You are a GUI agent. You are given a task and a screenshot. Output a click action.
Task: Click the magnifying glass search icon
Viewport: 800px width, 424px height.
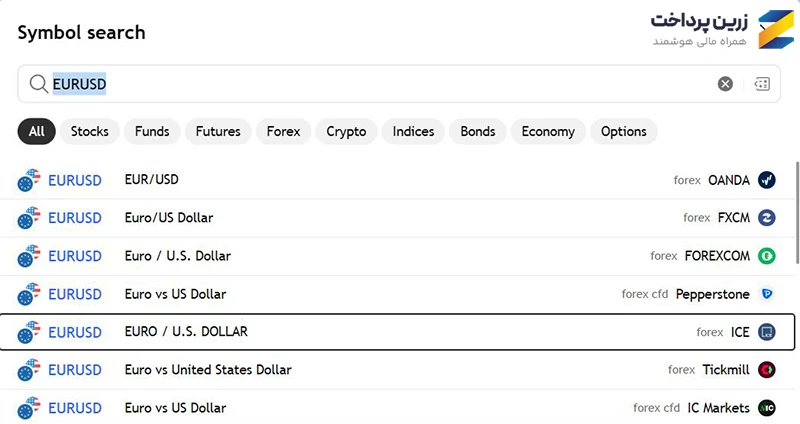(38, 84)
